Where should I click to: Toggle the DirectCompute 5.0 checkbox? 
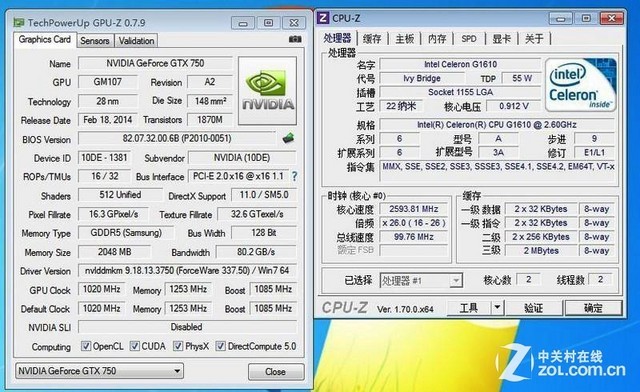point(220,346)
